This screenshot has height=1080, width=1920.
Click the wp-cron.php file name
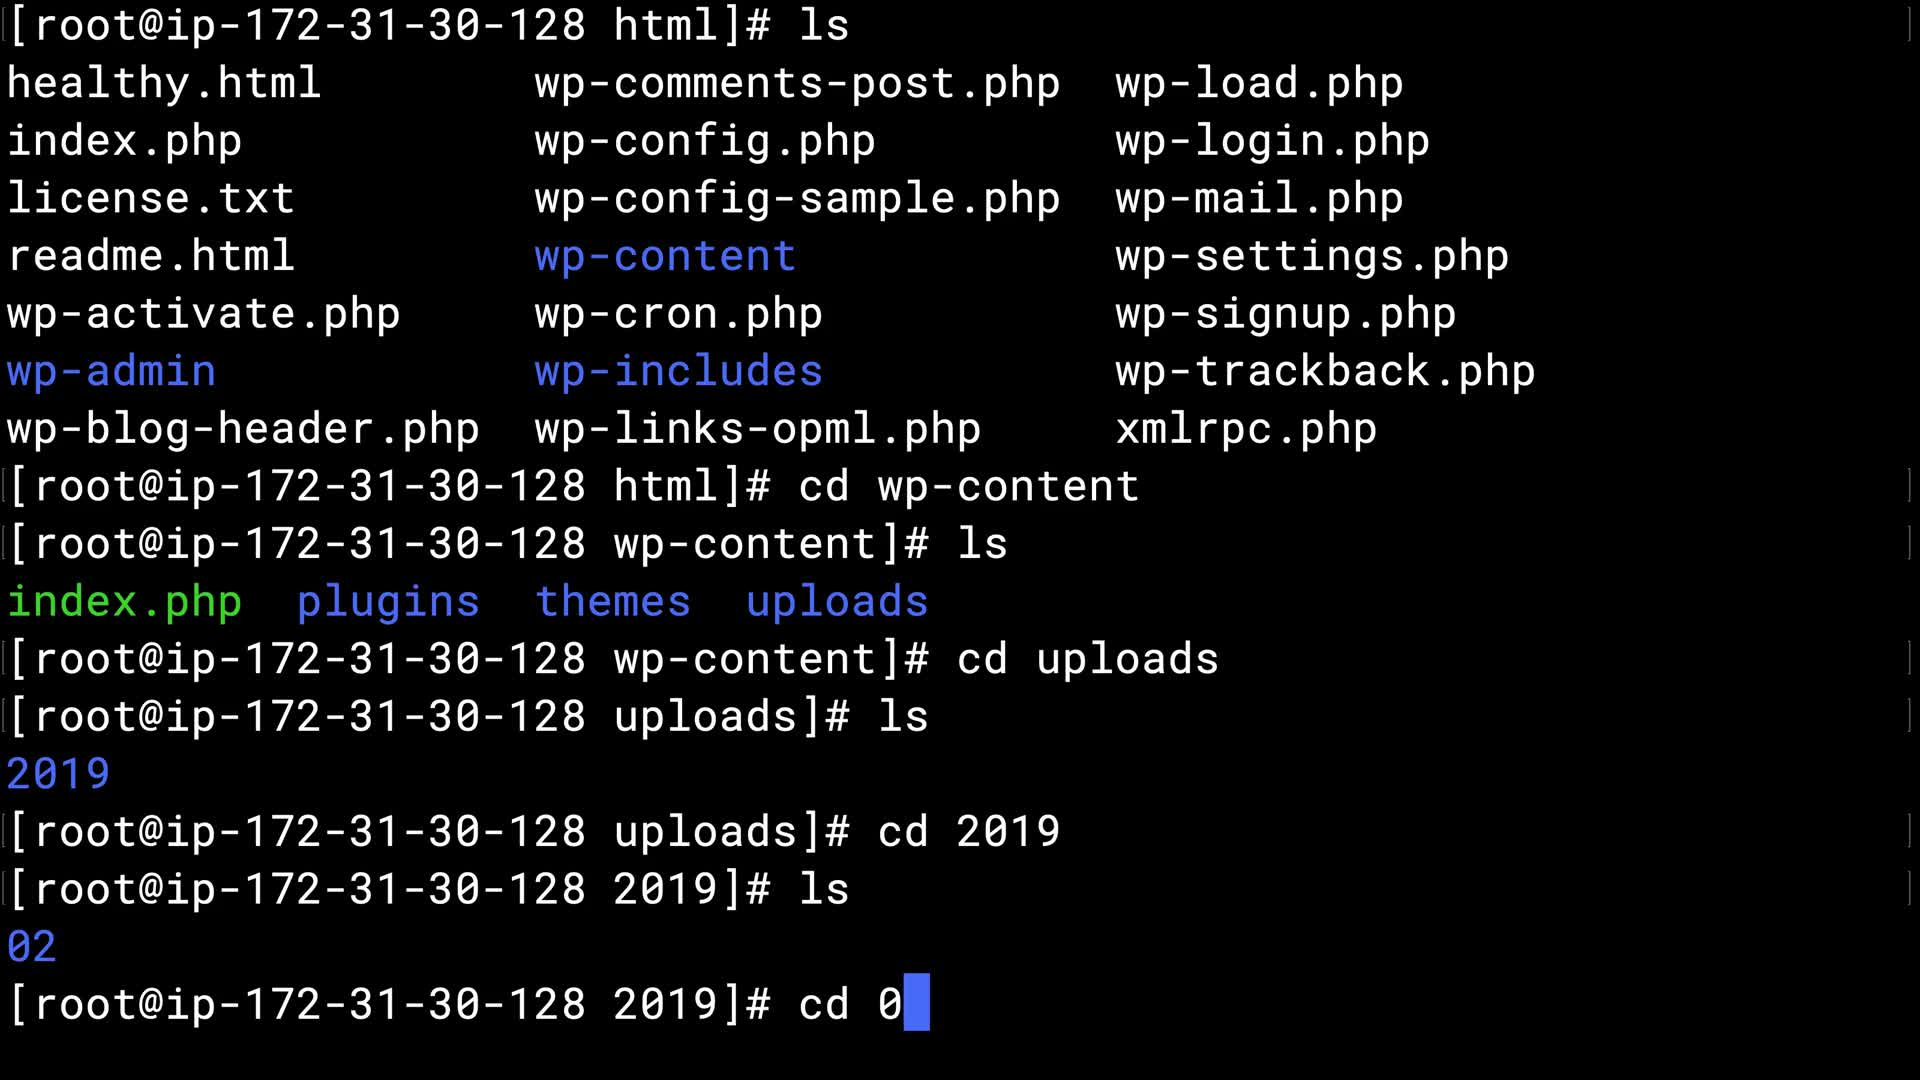click(678, 314)
